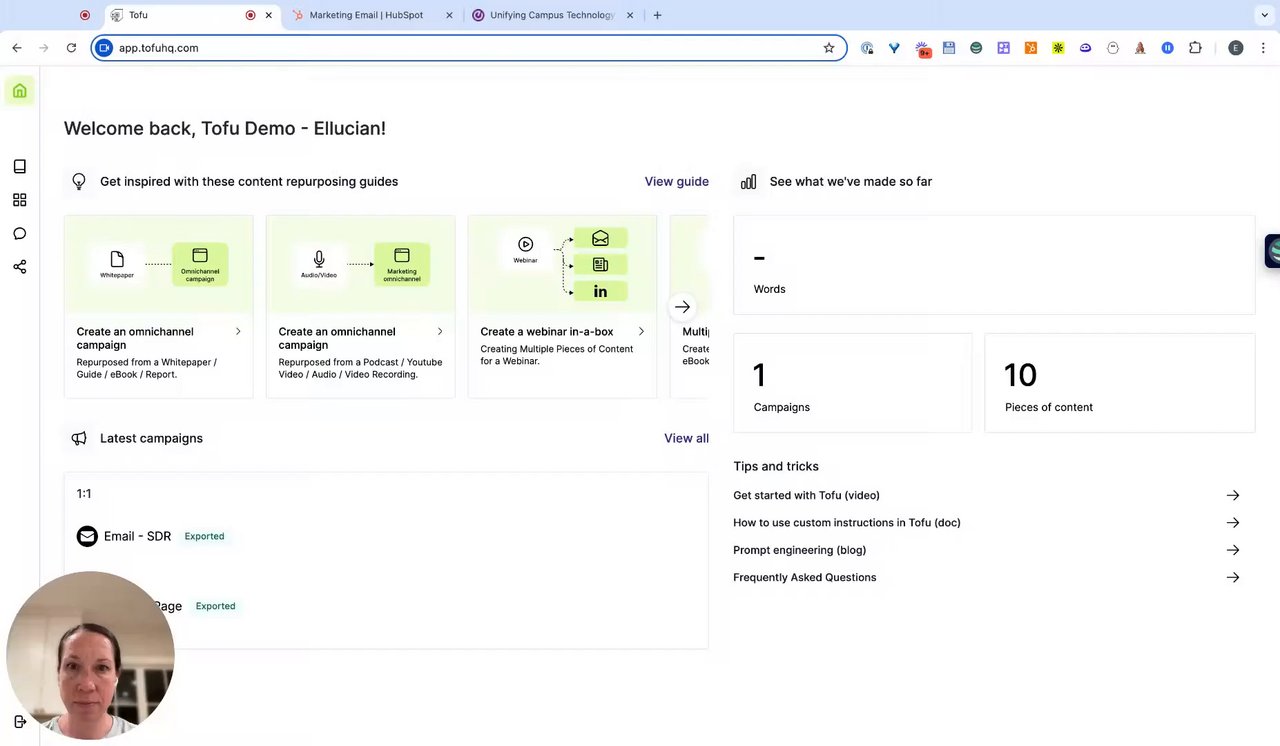Viewport: 1280px width, 746px height.
Task: Click View all latest campaigns link
Action: (686, 439)
